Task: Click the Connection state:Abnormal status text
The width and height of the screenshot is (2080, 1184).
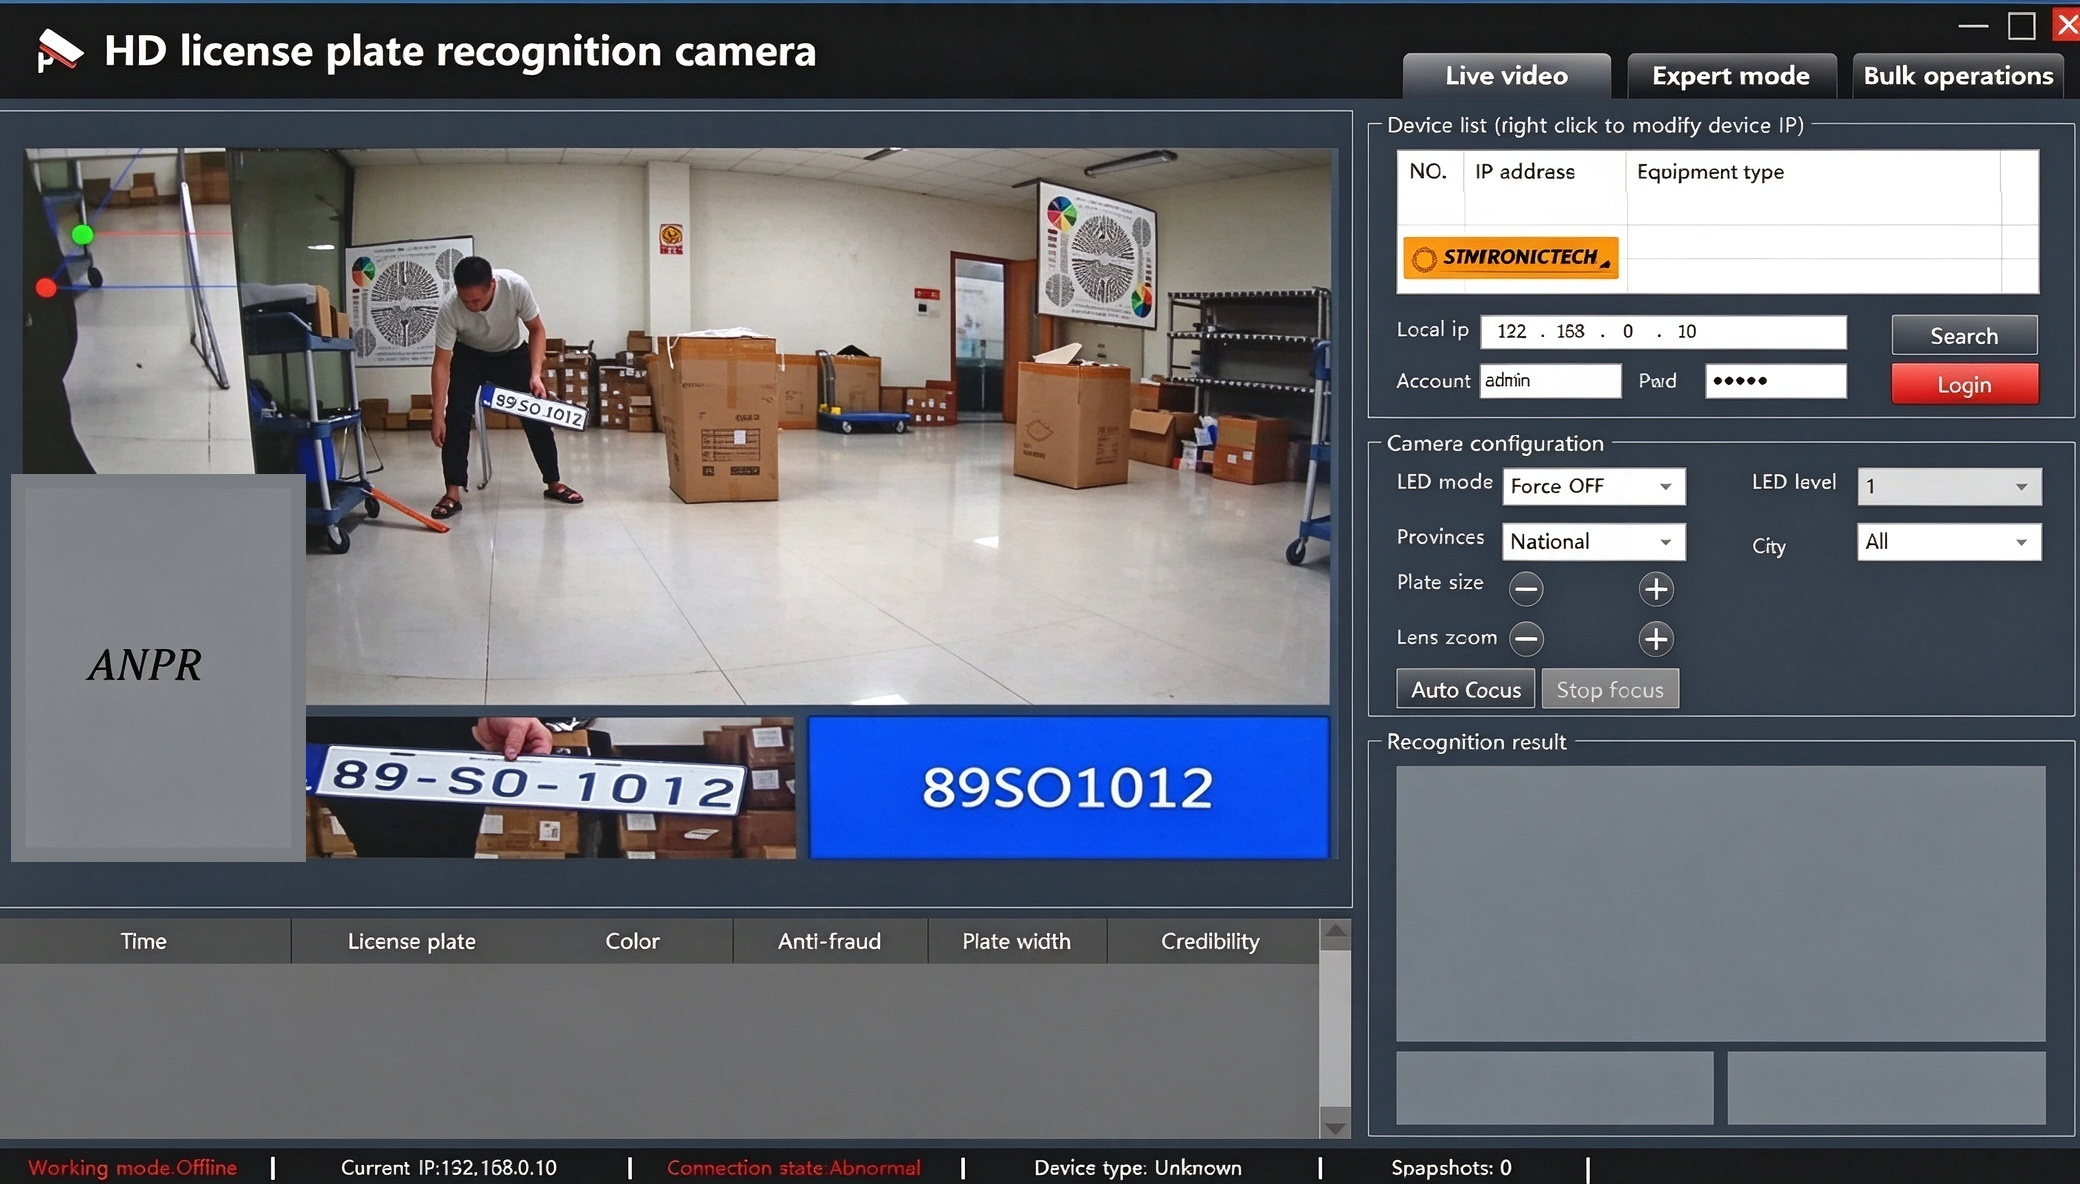Action: [x=794, y=1168]
